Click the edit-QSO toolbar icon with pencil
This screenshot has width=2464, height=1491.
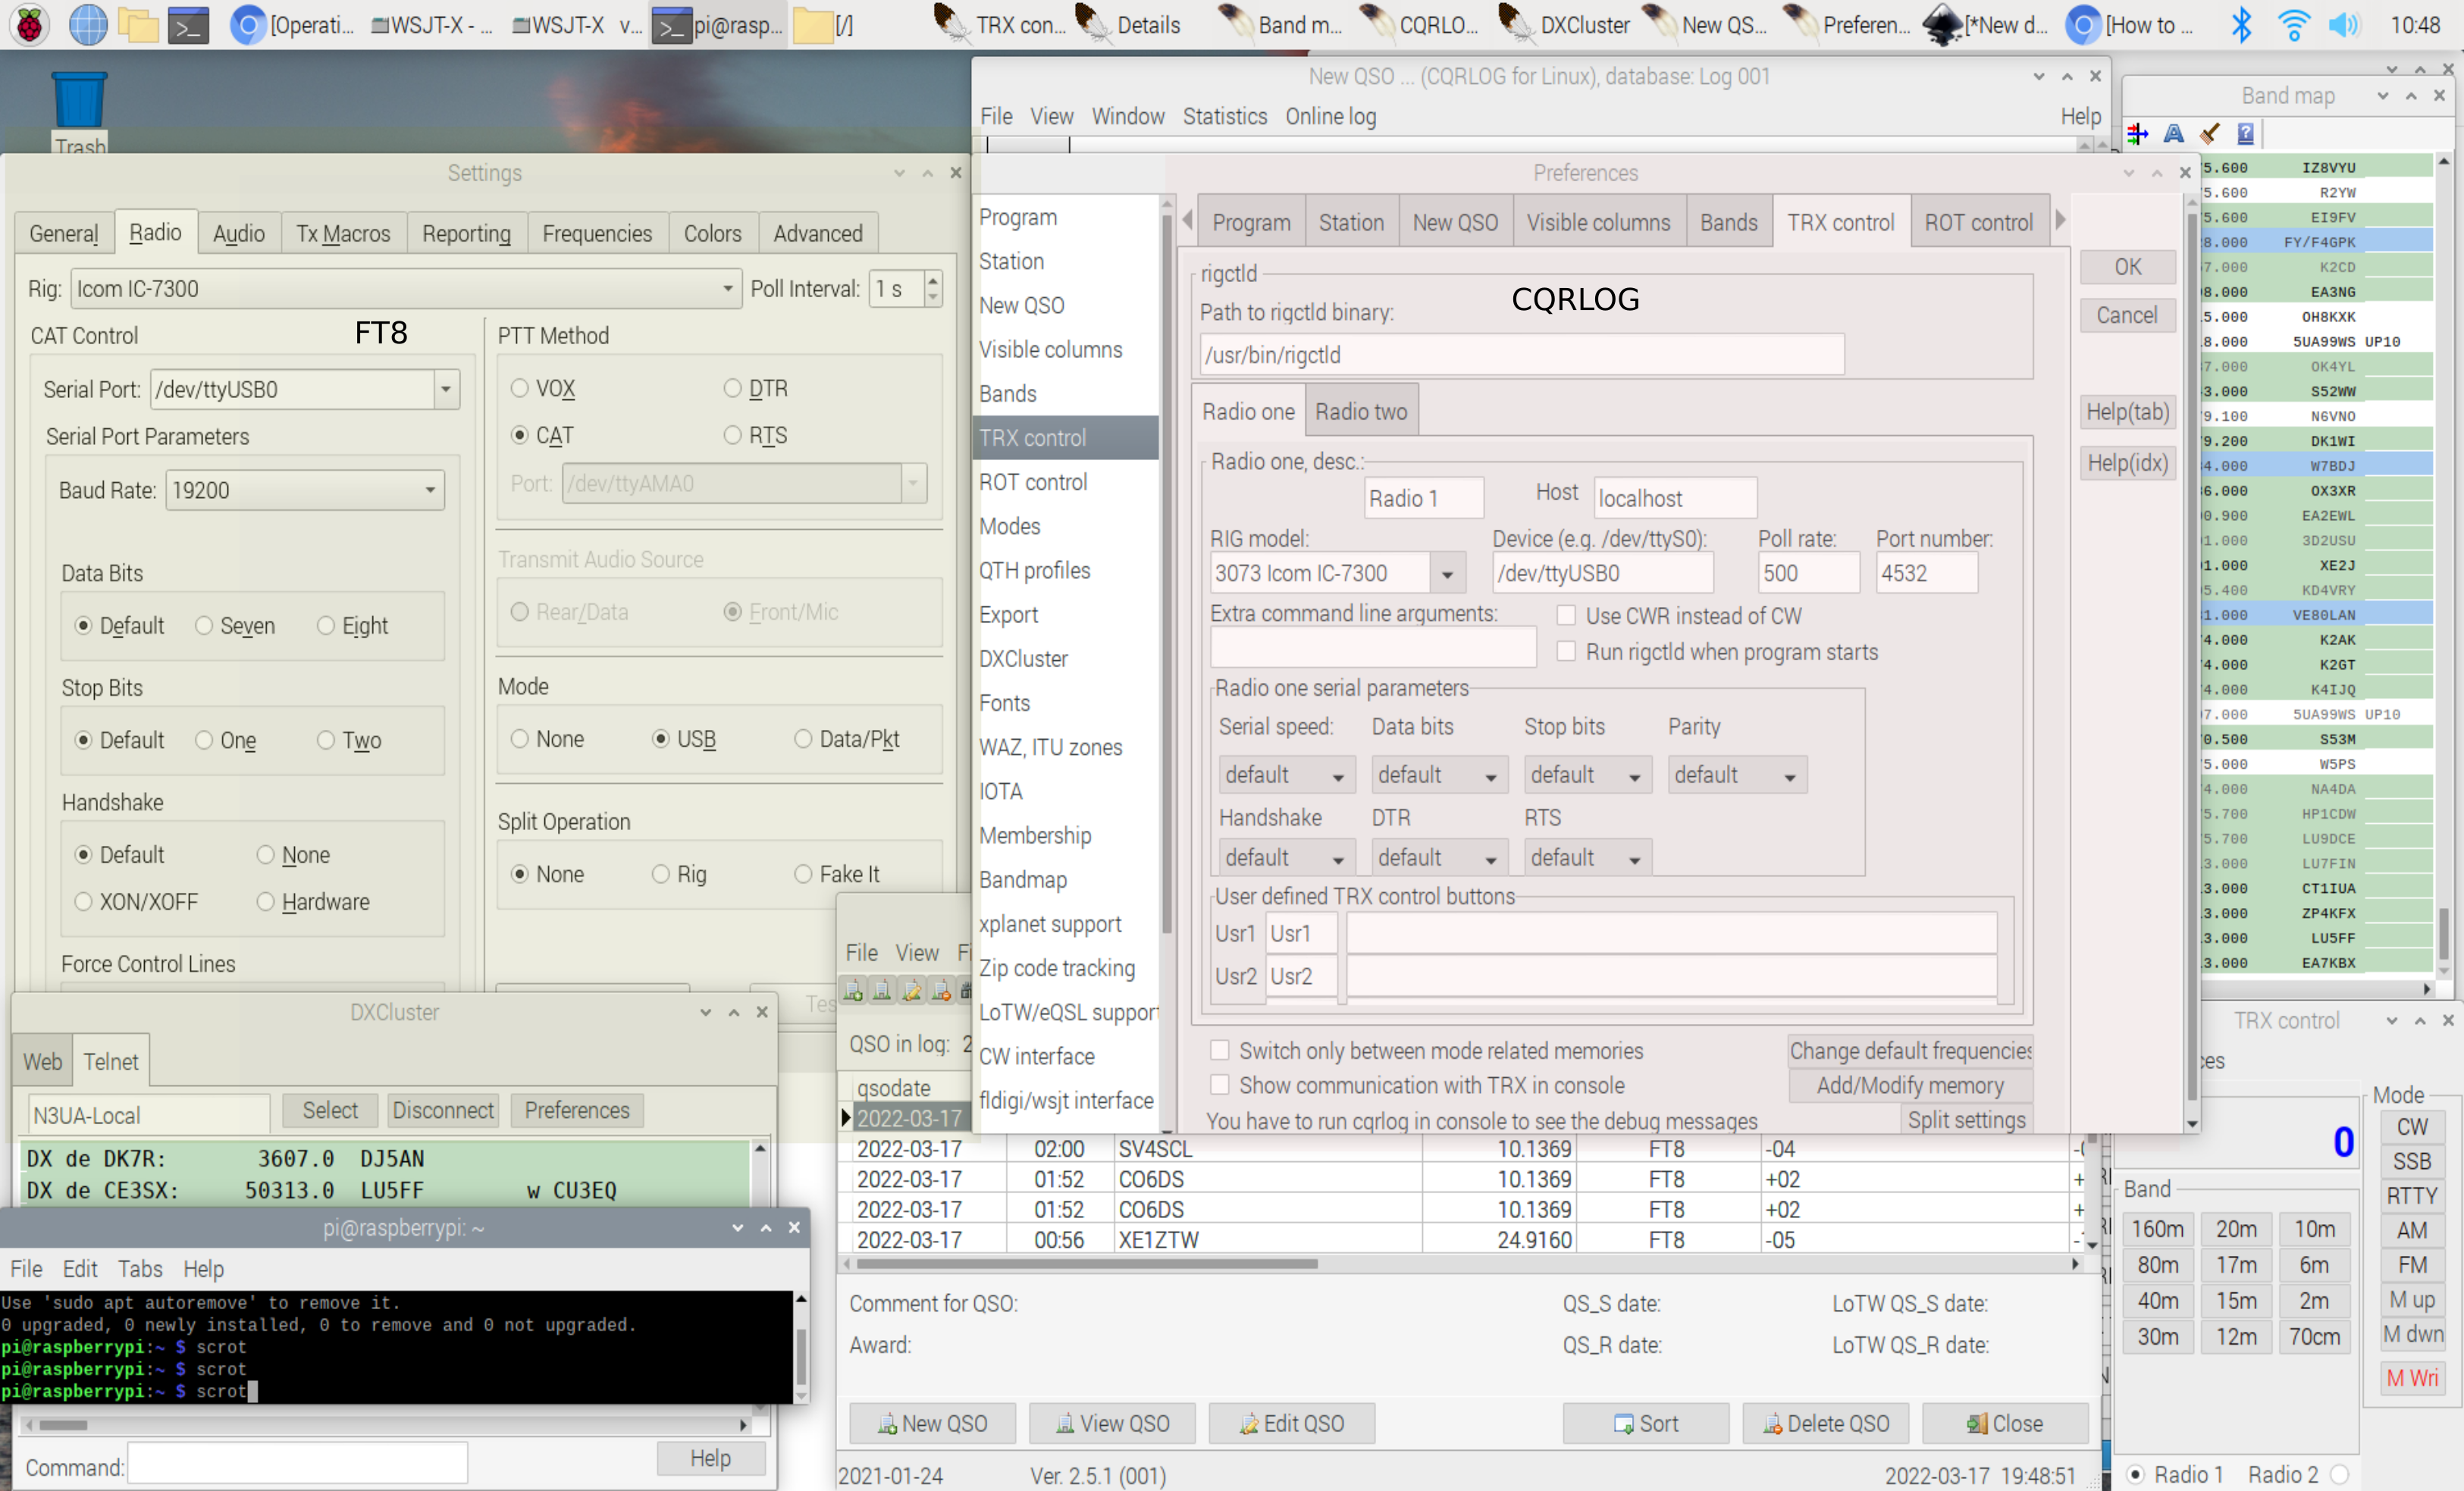point(911,990)
